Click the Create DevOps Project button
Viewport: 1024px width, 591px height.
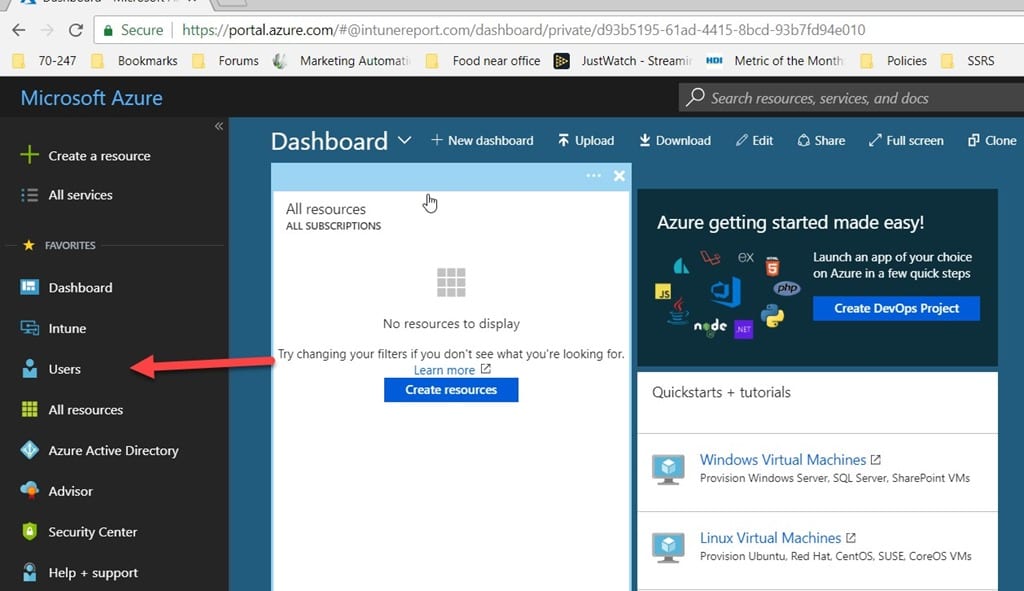[x=896, y=308]
